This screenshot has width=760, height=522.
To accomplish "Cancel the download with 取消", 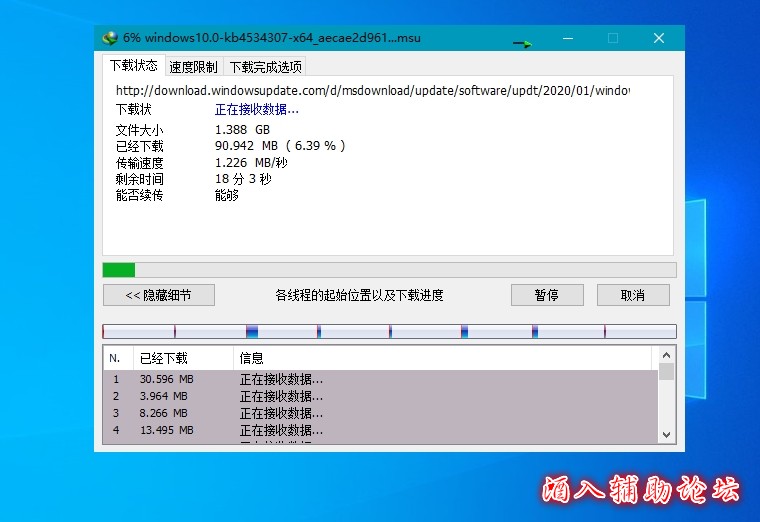I will tap(633, 295).
